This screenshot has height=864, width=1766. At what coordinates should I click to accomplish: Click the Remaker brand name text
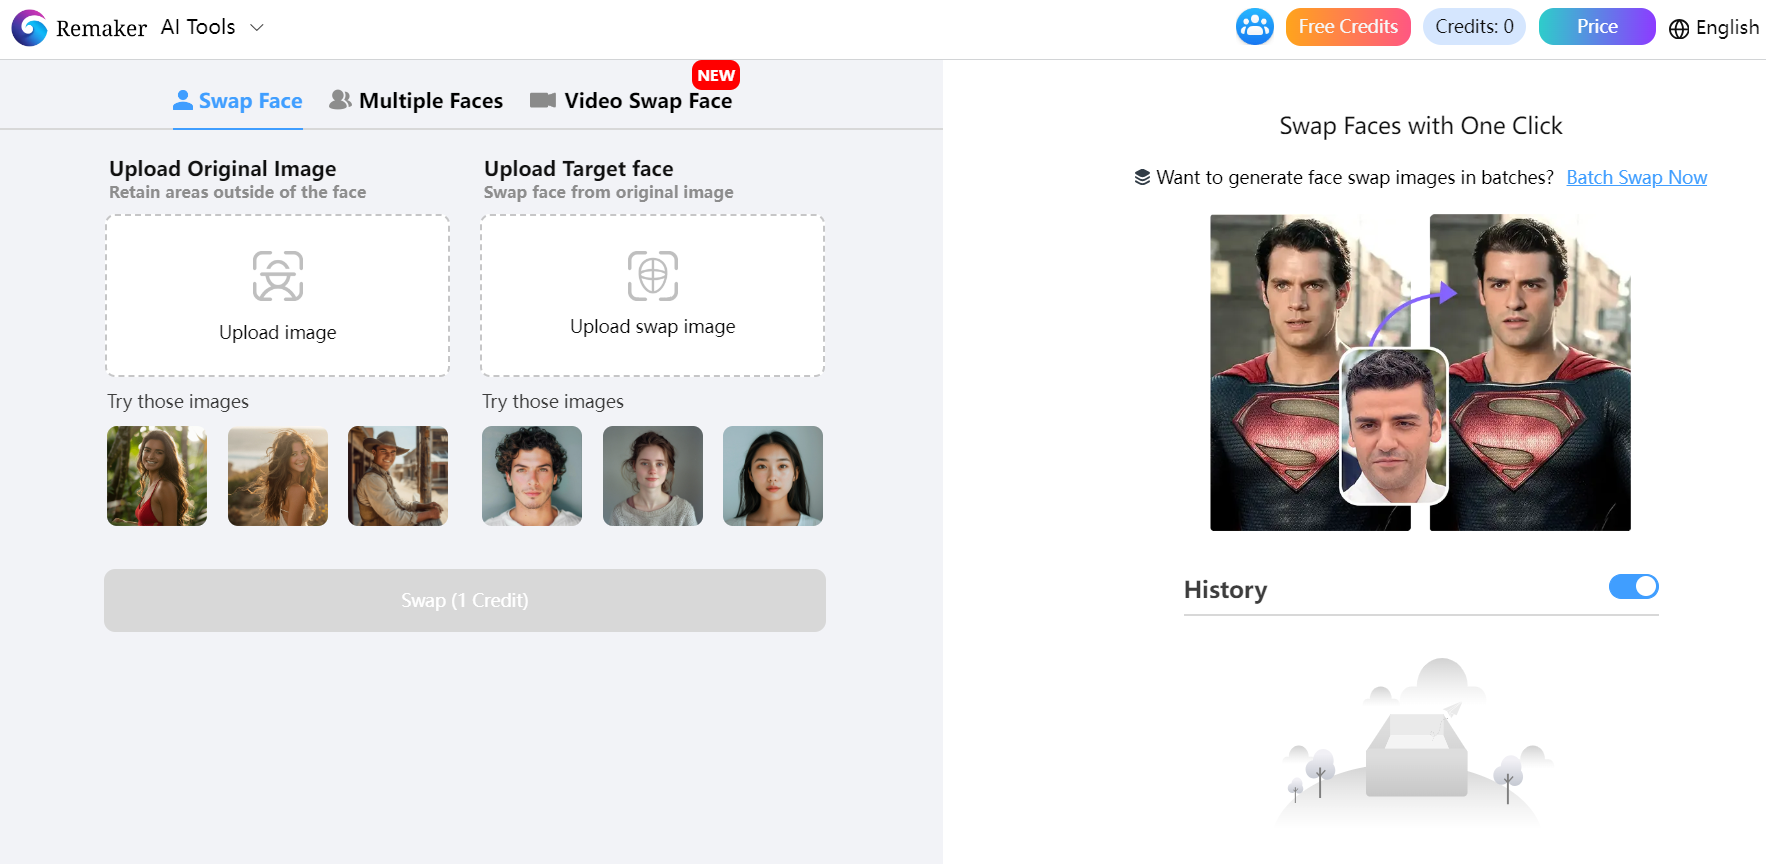102,28
